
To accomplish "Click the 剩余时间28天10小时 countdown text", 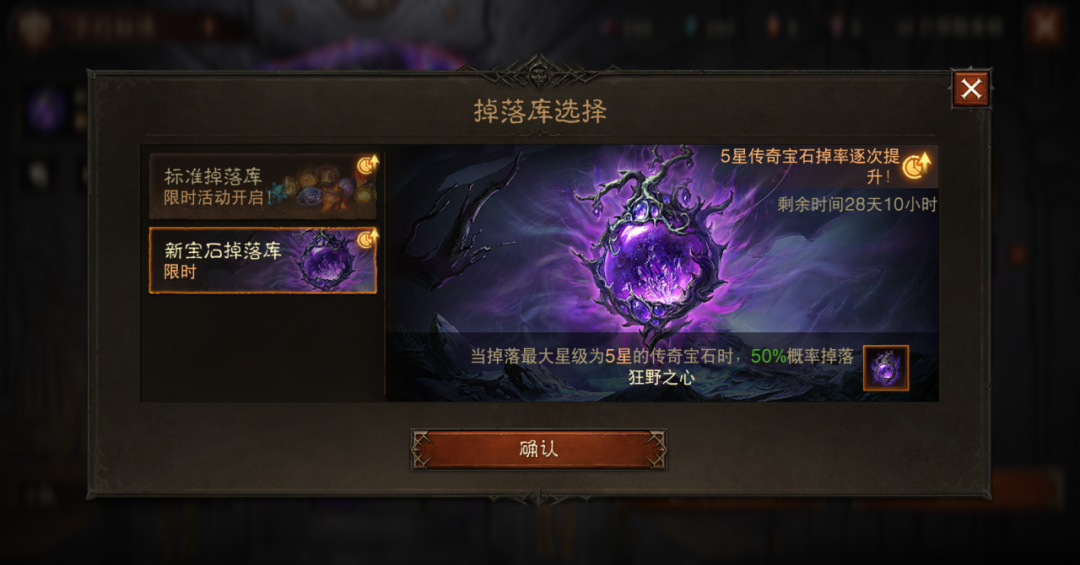I will [x=857, y=205].
